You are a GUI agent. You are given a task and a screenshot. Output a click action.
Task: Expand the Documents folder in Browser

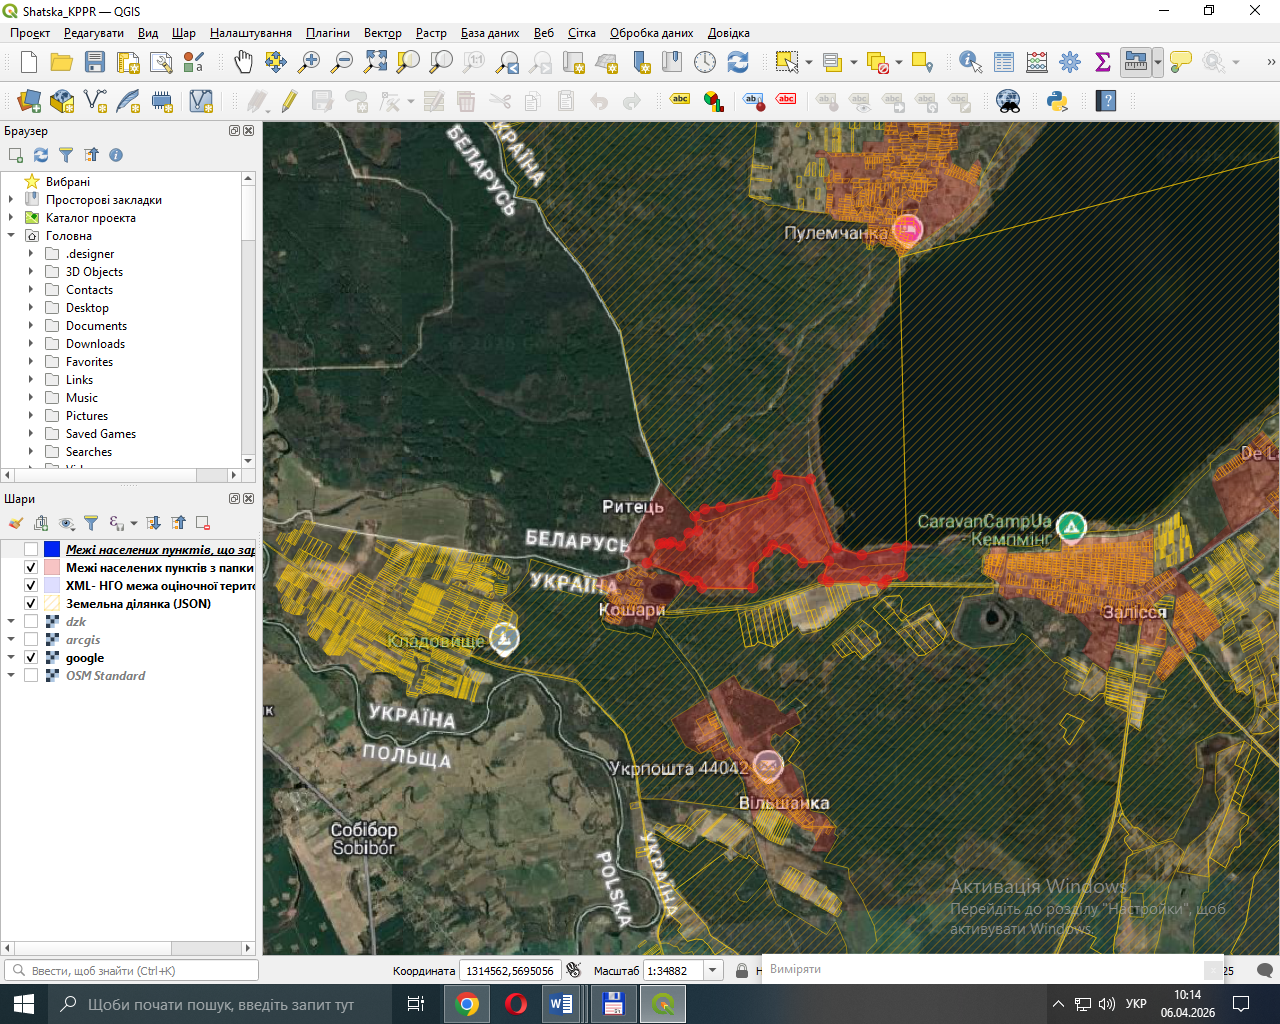(31, 326)
